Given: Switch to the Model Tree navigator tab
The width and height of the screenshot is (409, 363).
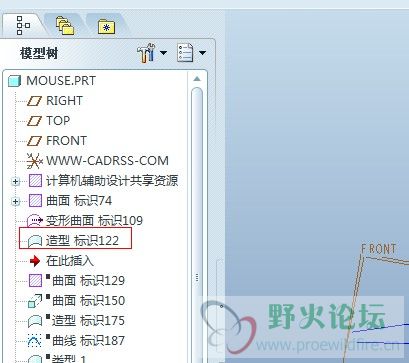Looking at the screenshot, I should pyautogui.click(x=23, y=26).
